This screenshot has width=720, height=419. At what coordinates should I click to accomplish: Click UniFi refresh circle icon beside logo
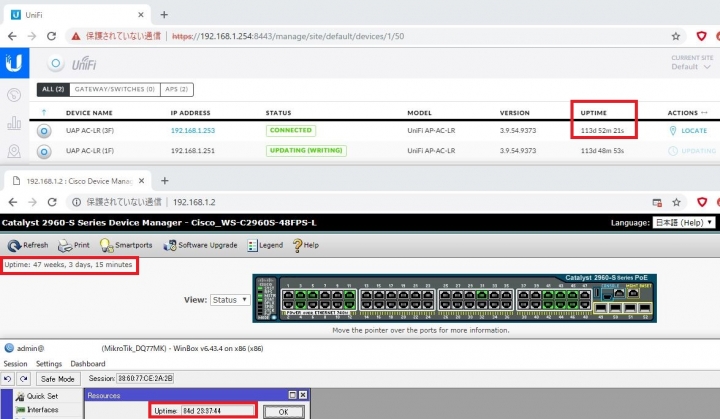[56, 63]
